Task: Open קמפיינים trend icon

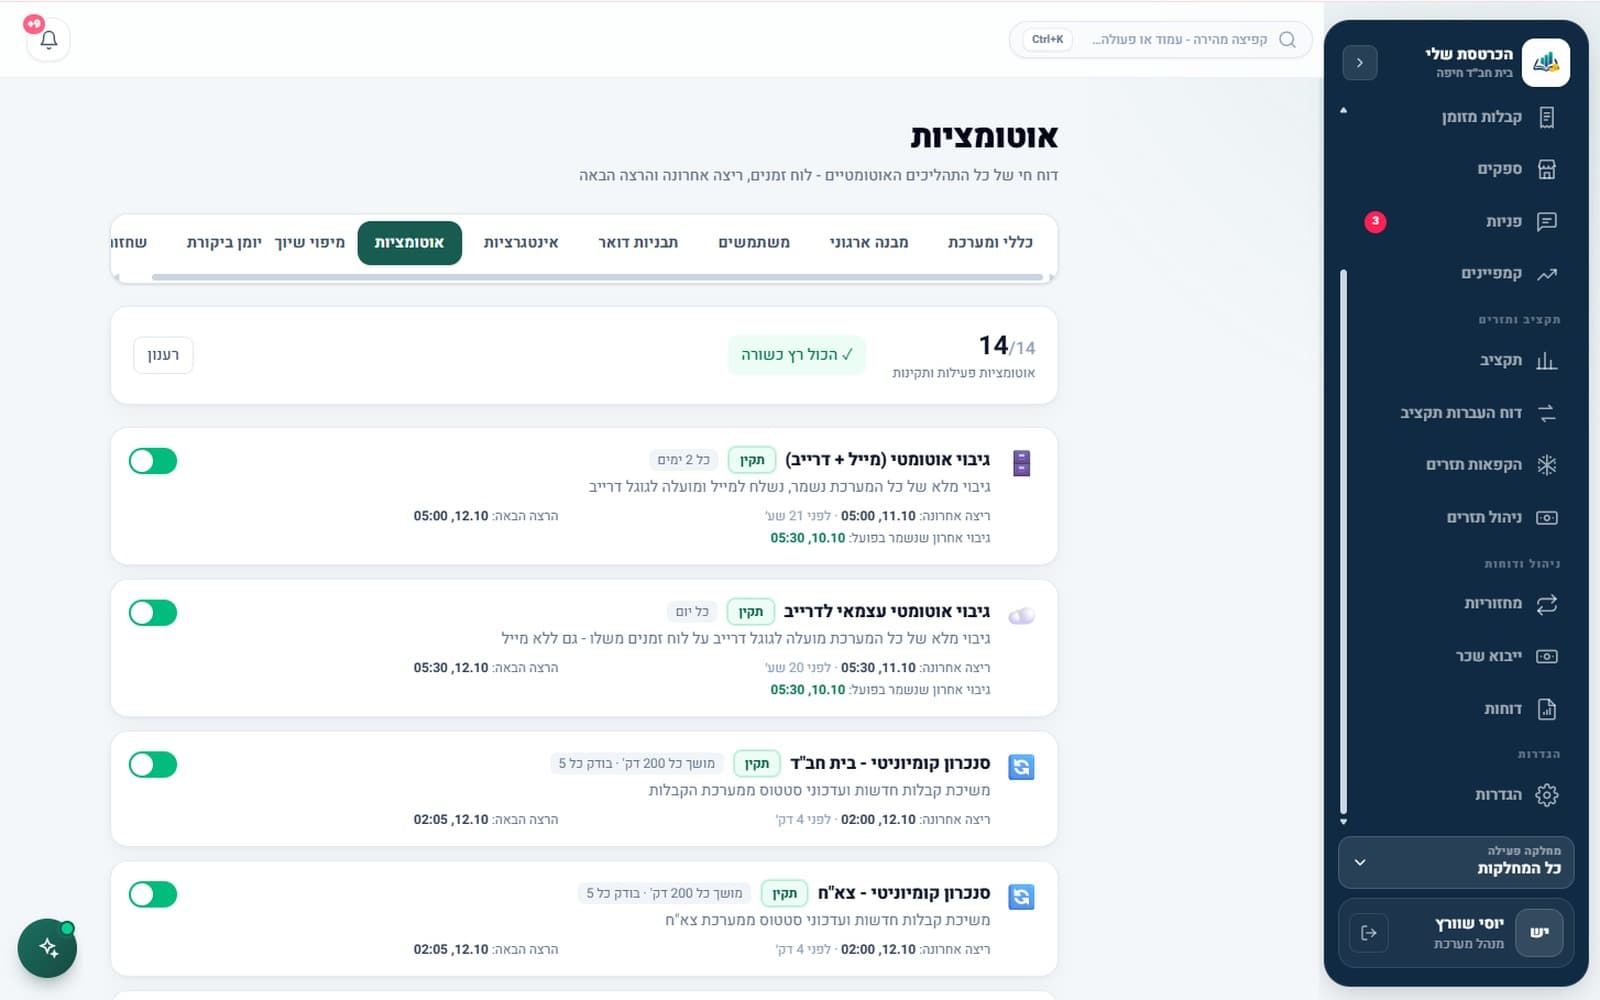Action: [x=1546, y=273]
